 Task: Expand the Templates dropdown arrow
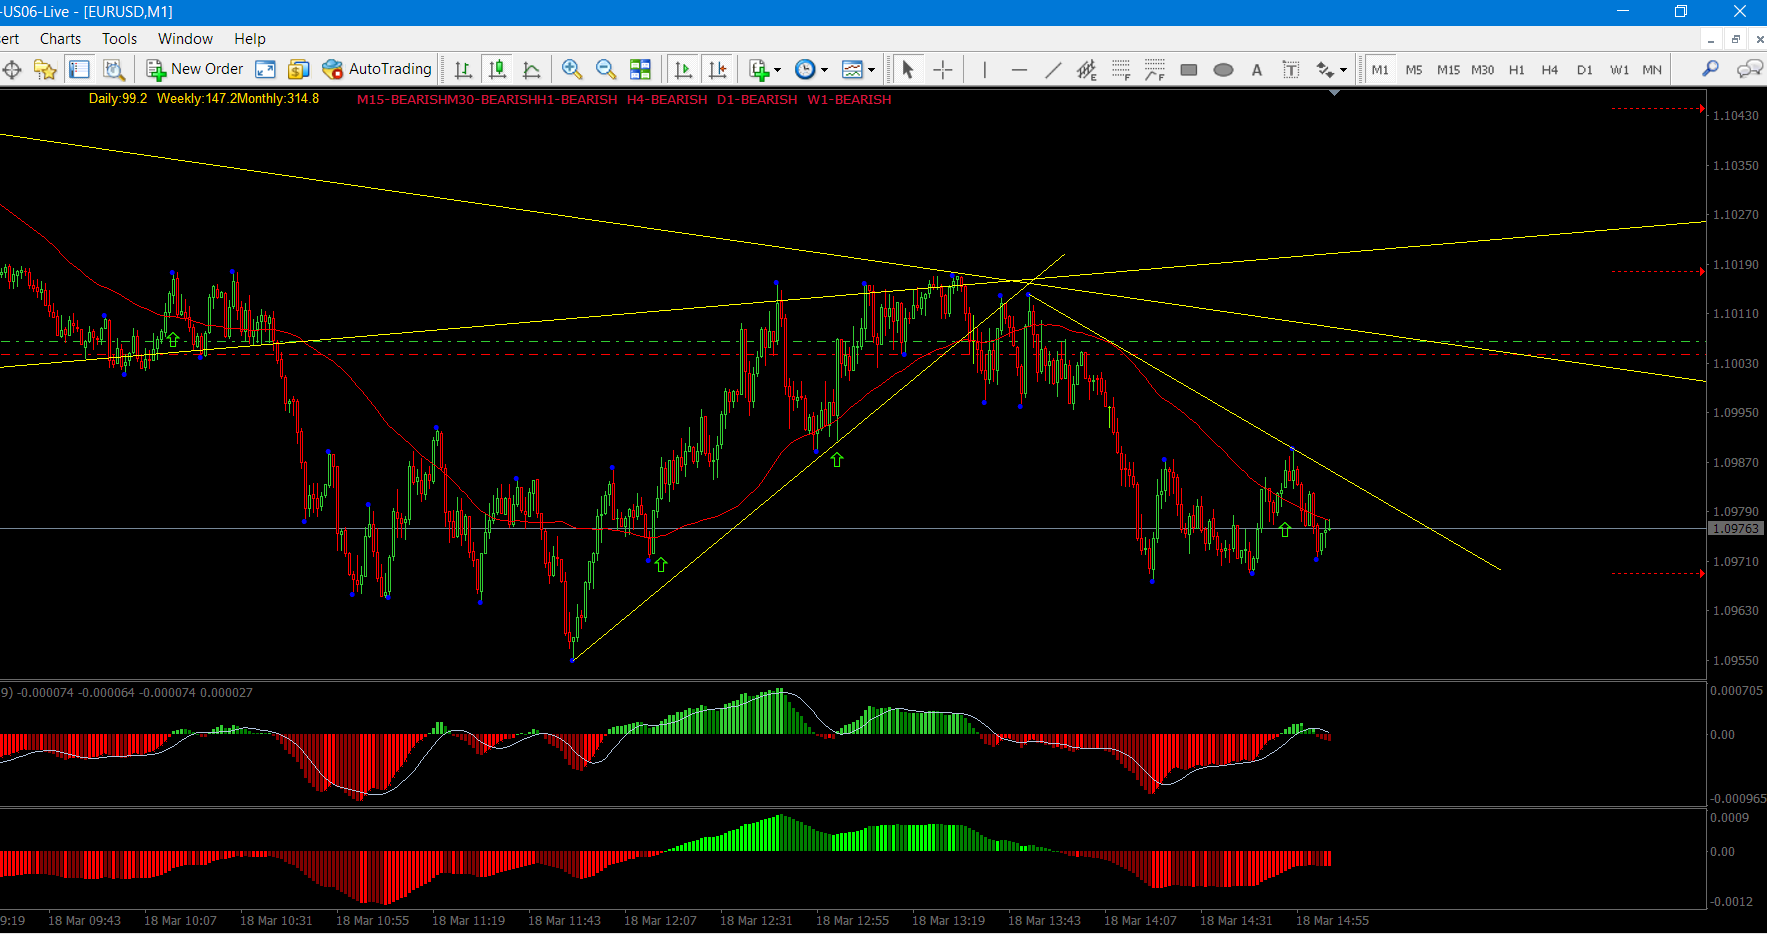(871, 70)
